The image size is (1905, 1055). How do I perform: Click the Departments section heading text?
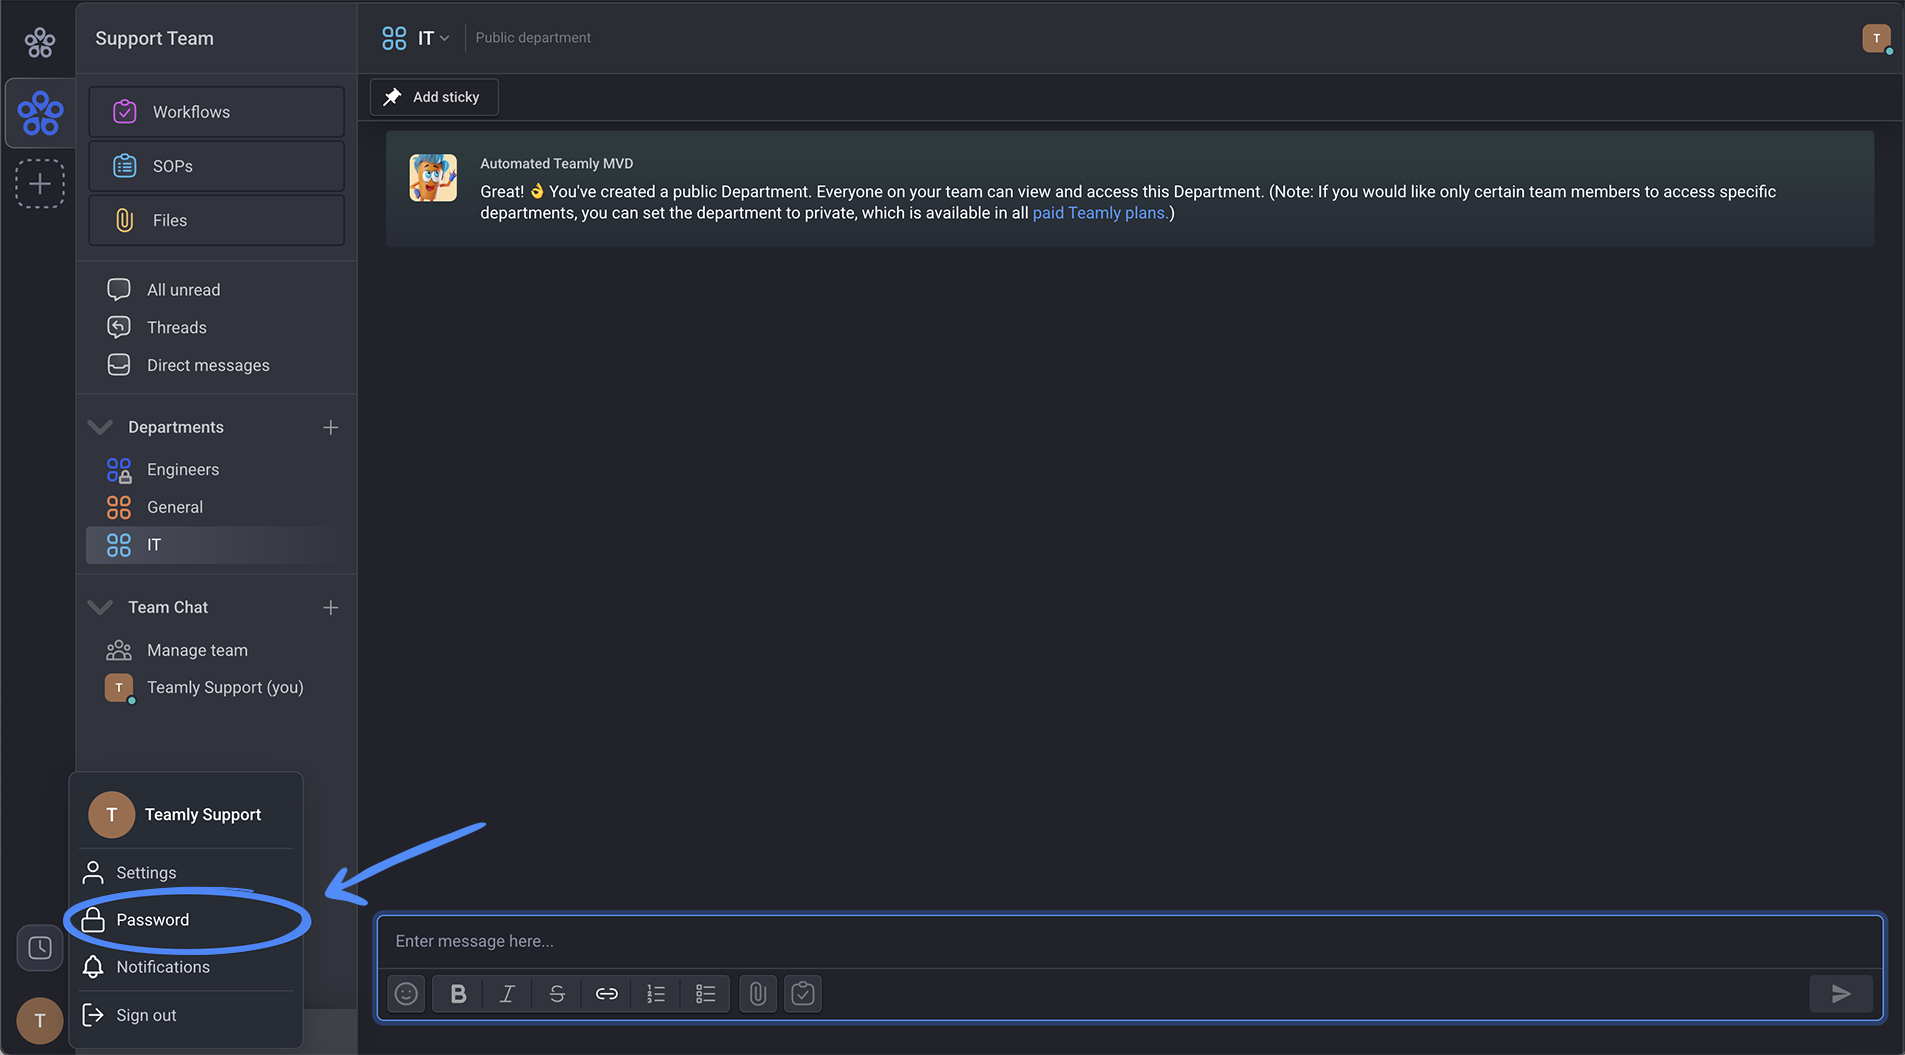coord(176,427)
